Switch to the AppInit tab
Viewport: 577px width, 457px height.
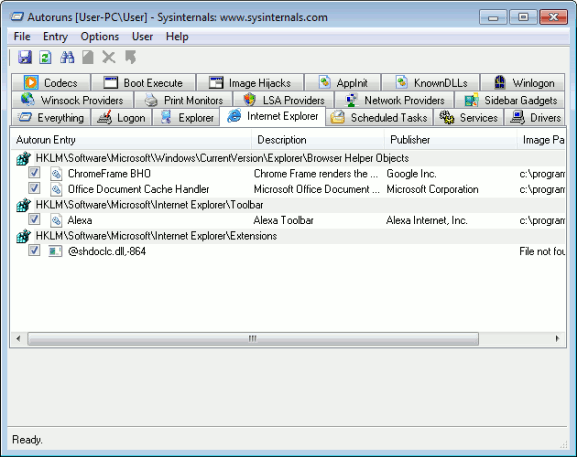343,82
